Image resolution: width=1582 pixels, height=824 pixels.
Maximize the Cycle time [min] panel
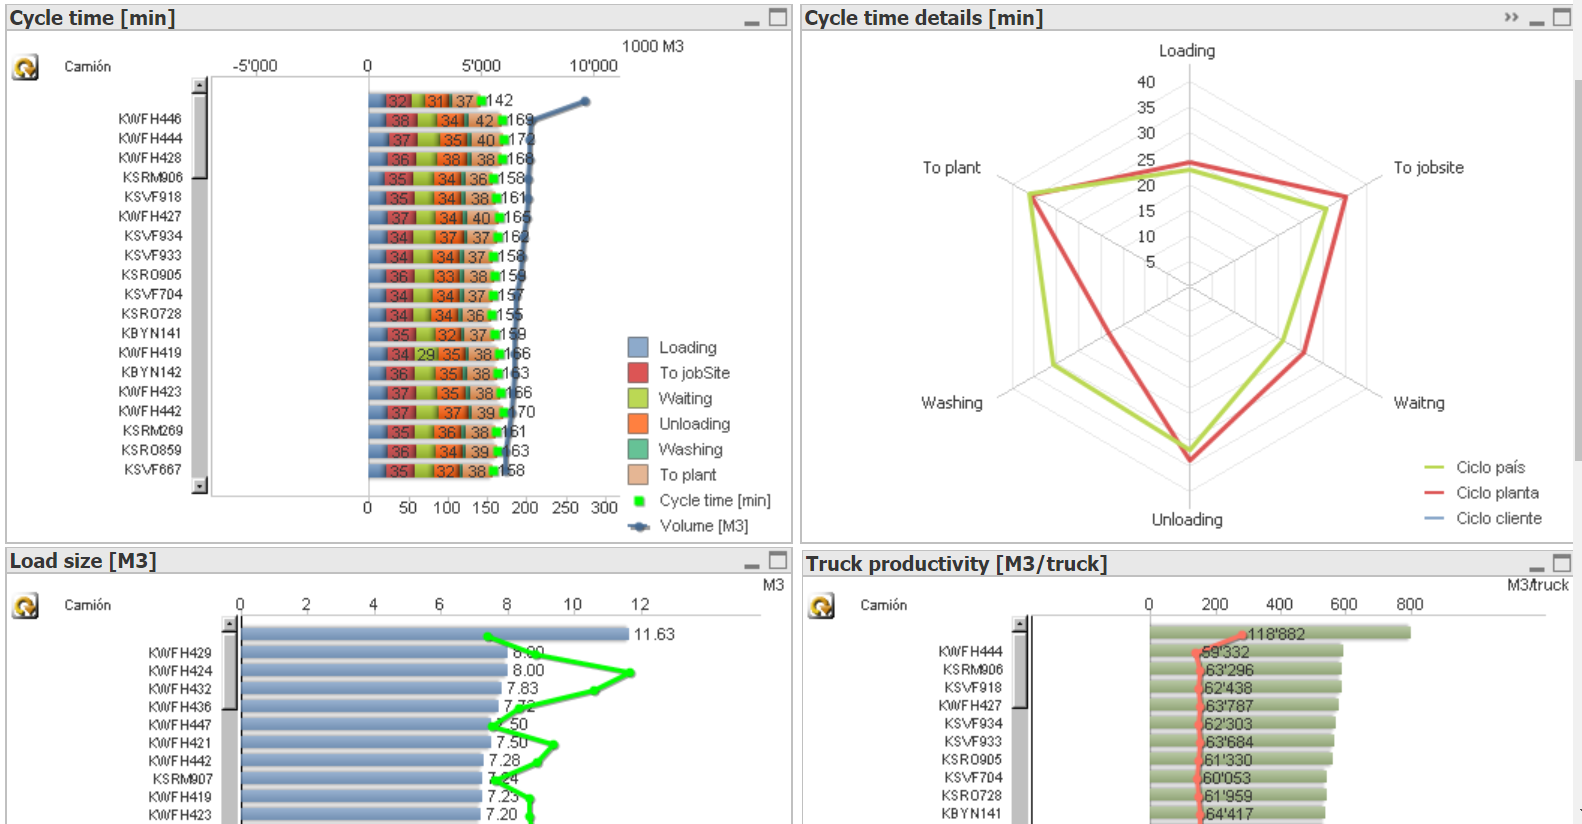coord(778,17)
